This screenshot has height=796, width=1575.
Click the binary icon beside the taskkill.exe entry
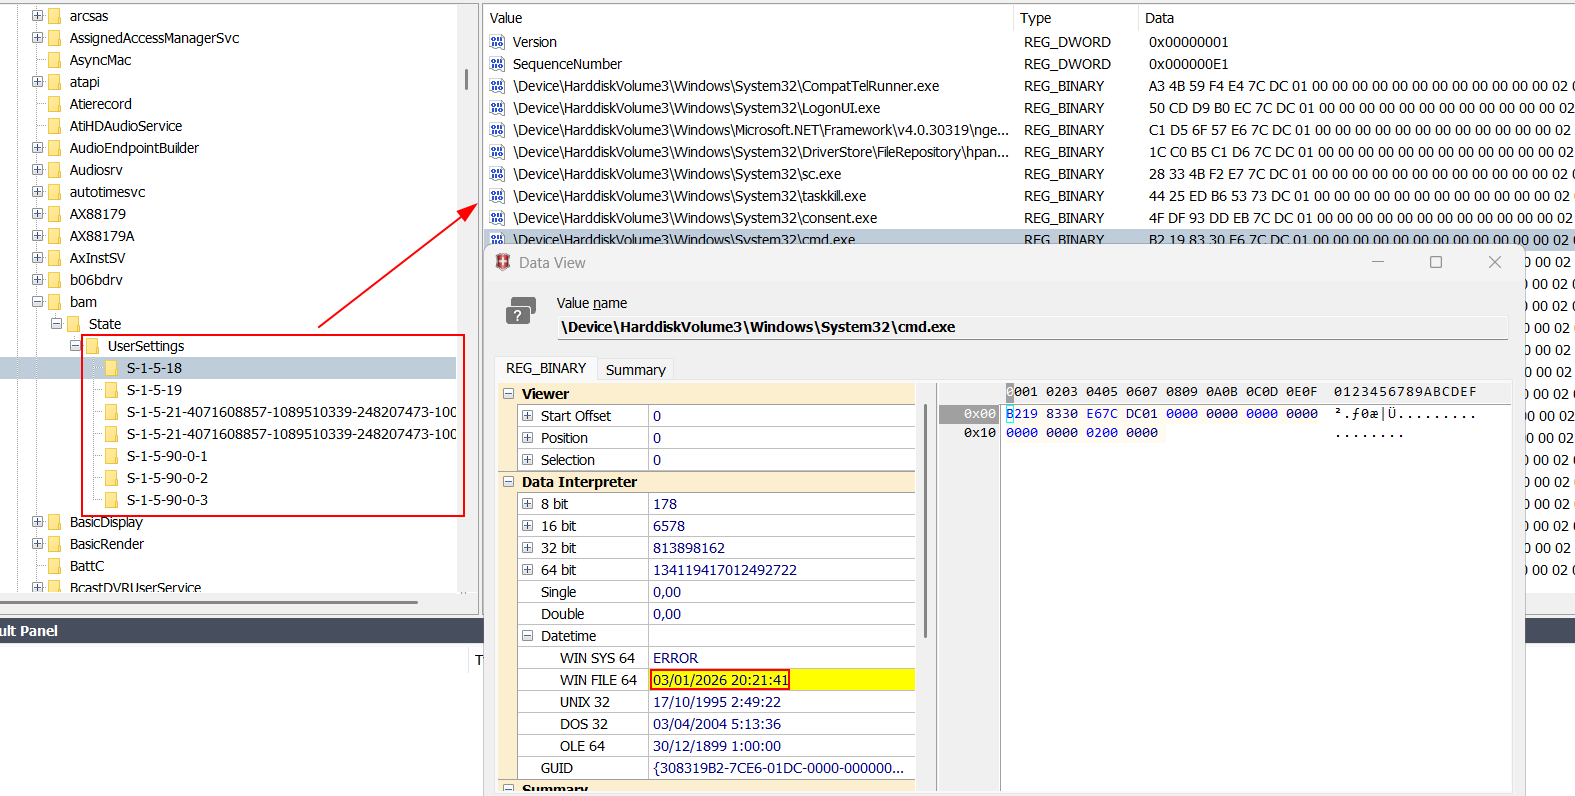(497, 196)
